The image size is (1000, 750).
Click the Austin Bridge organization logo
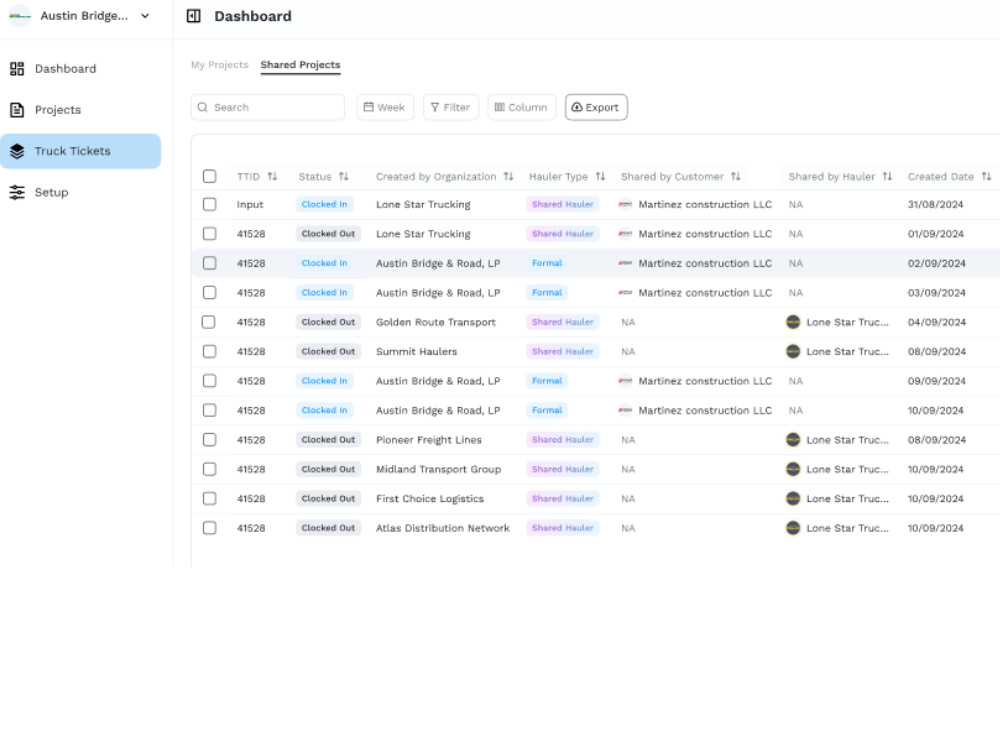pyautogui.click(x=20, y=16)
